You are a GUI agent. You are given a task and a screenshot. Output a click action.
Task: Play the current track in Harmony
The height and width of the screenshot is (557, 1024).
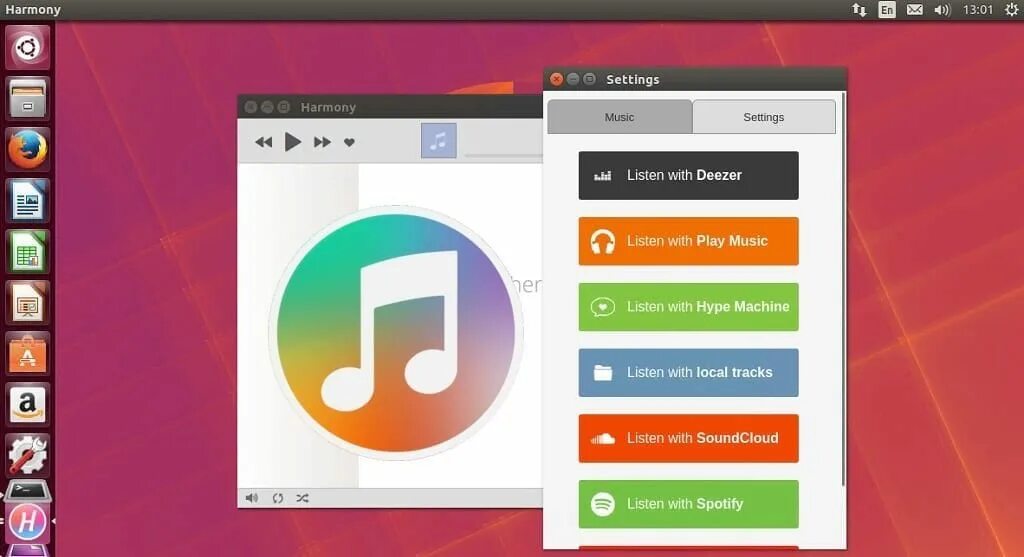tap(293, 142)
